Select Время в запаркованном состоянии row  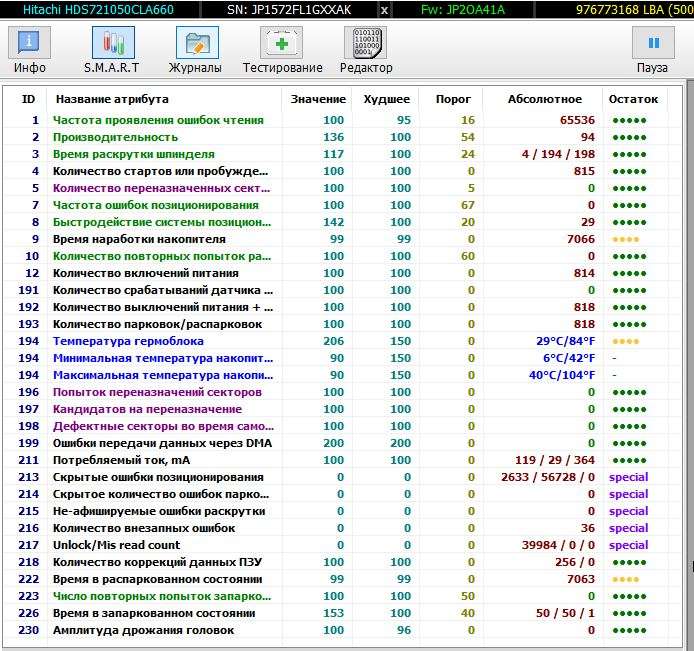[x=341, y=613]
